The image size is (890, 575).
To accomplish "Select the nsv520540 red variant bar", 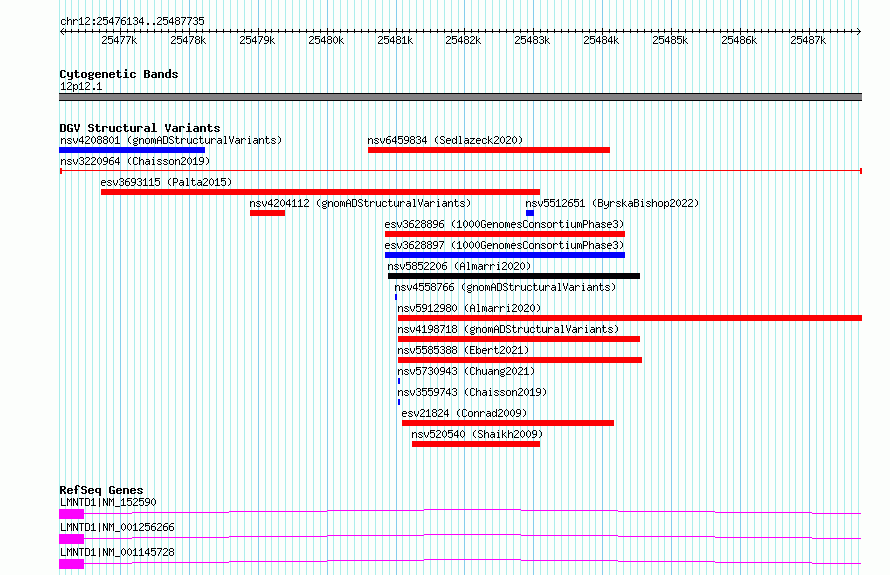I will click(476, 444).
